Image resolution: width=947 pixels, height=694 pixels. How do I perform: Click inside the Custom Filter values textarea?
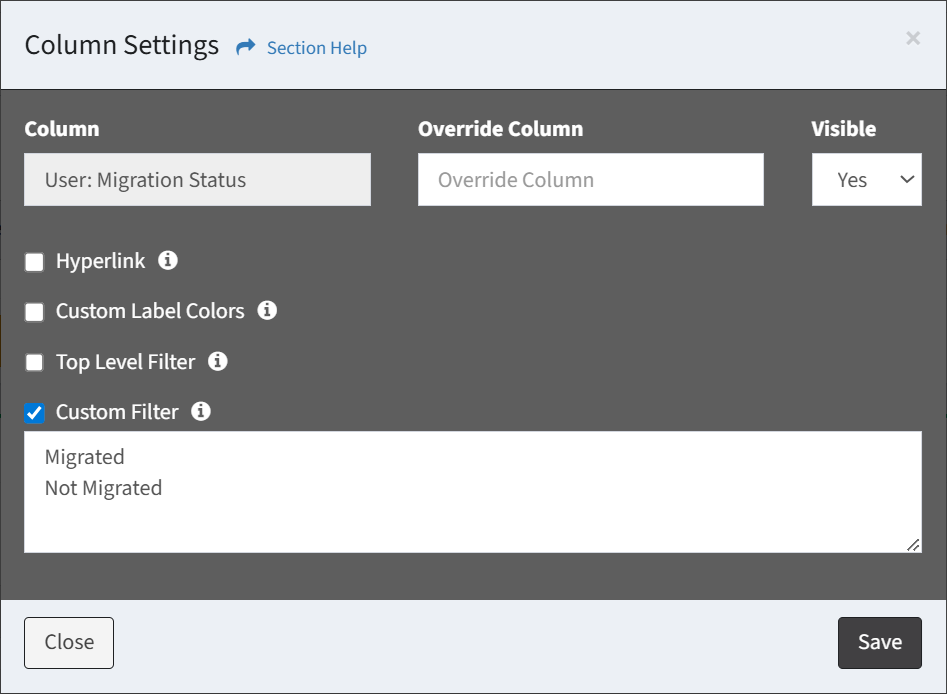pos(473,492)
